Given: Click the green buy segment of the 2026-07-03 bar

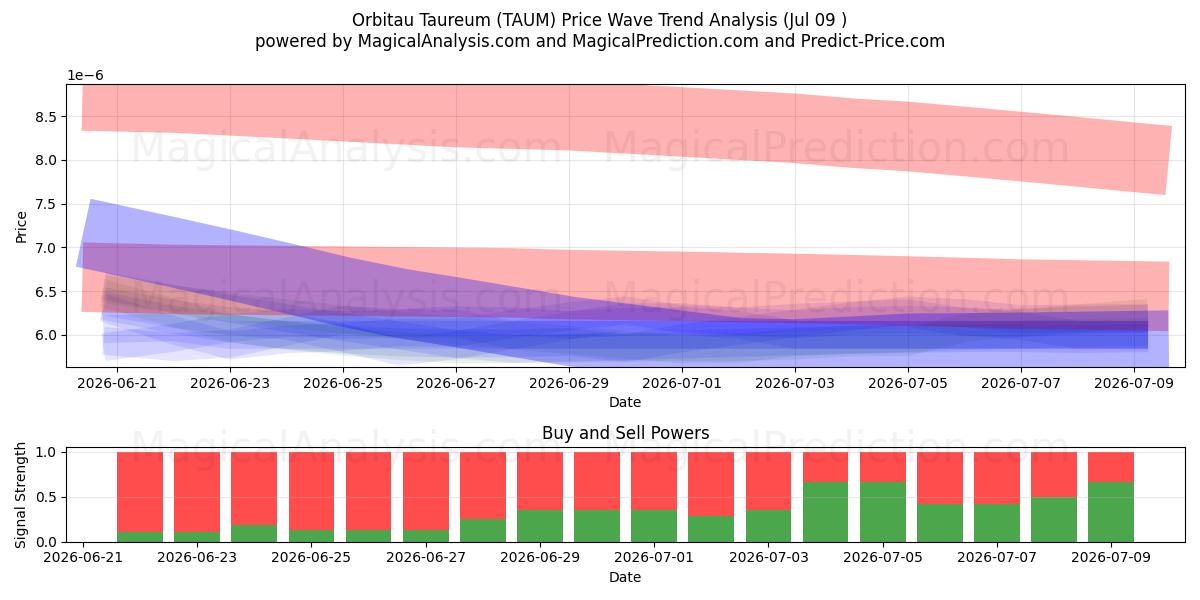Looking at the screenshot, I should click(x=769, y=526).
